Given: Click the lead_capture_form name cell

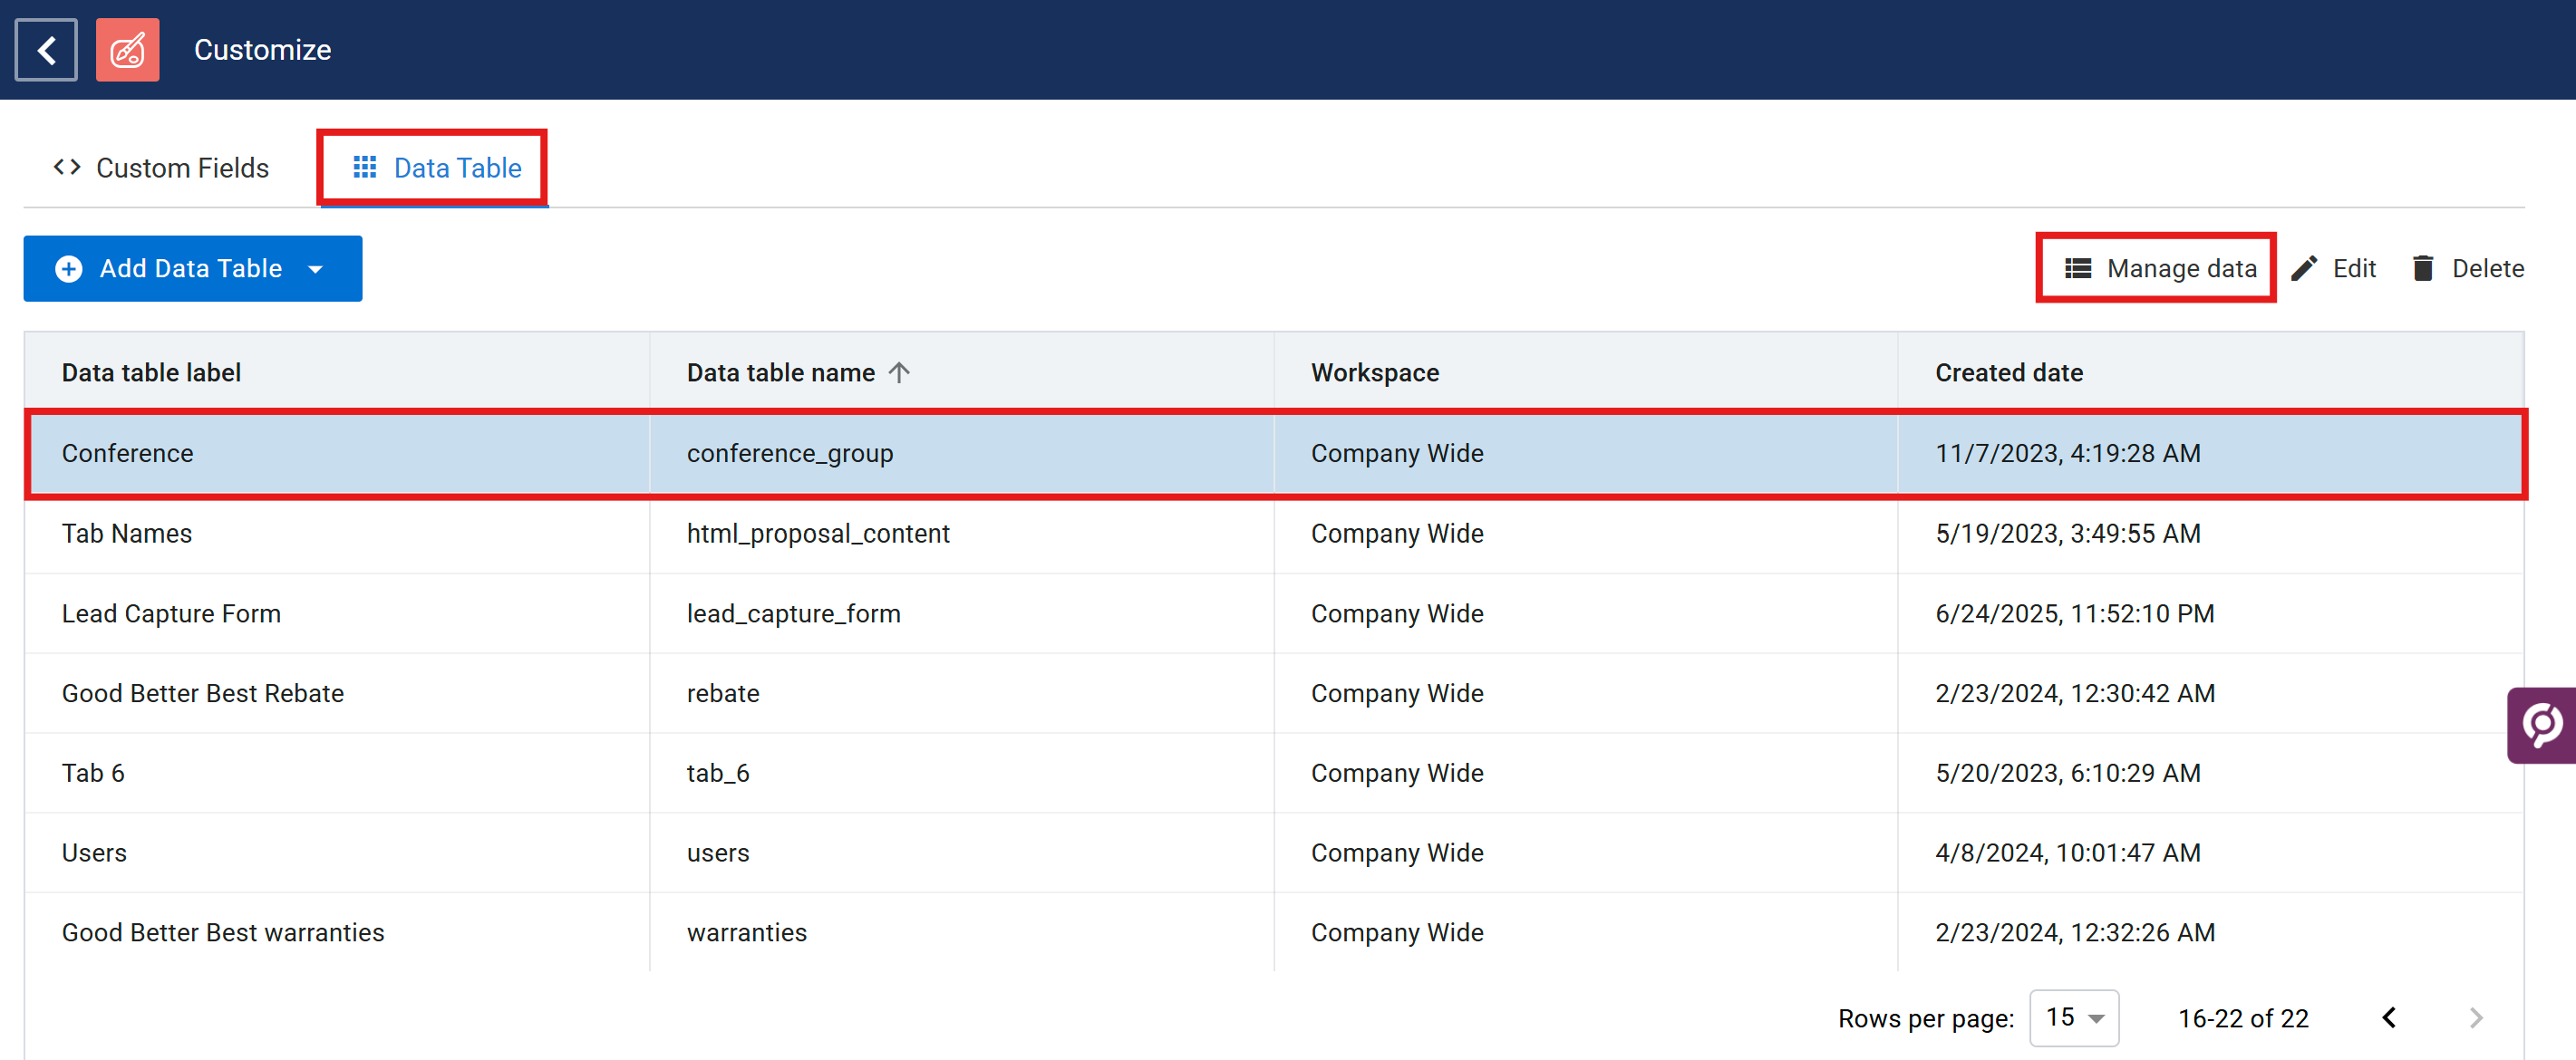Looking at the screenshot, I should click(x=794, y=613).
